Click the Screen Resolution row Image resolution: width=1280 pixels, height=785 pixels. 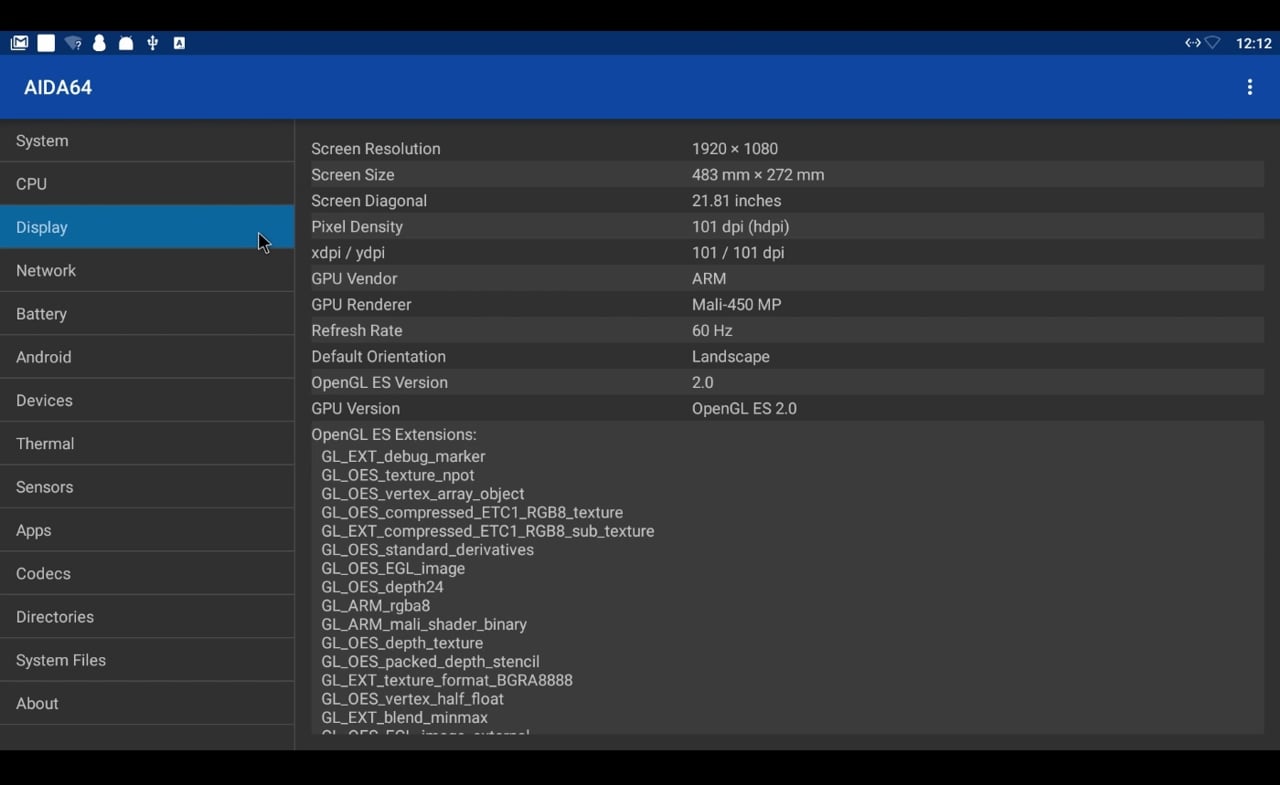coord(786,149)
